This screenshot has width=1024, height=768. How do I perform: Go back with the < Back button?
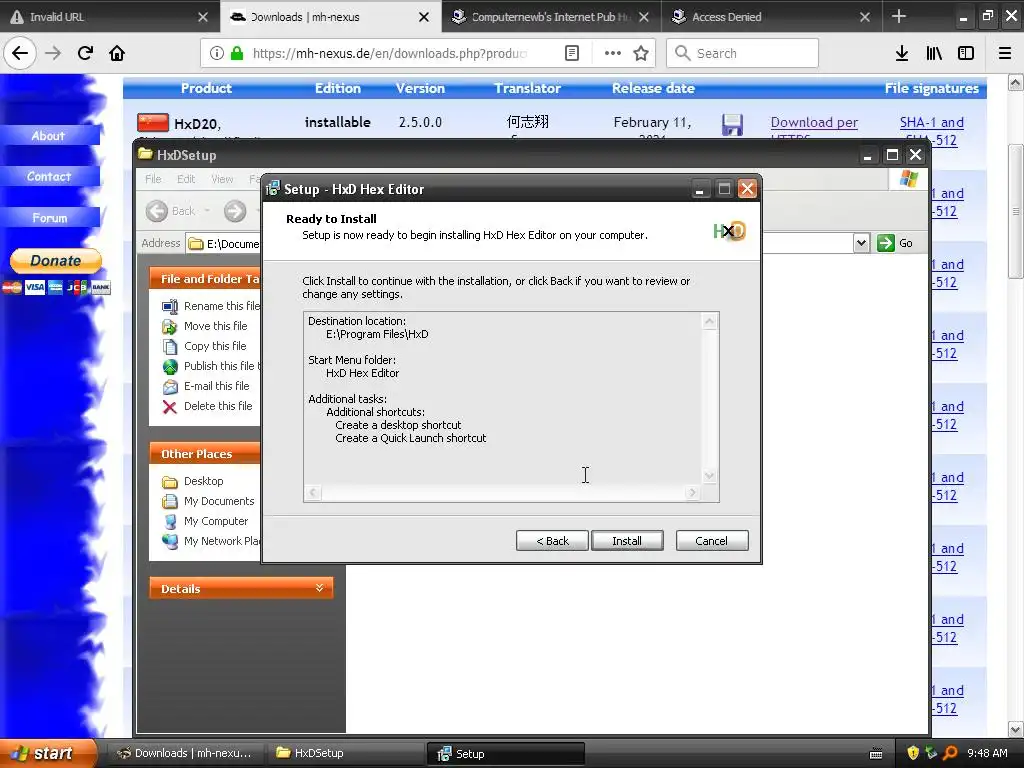click(x=552, y=541)
